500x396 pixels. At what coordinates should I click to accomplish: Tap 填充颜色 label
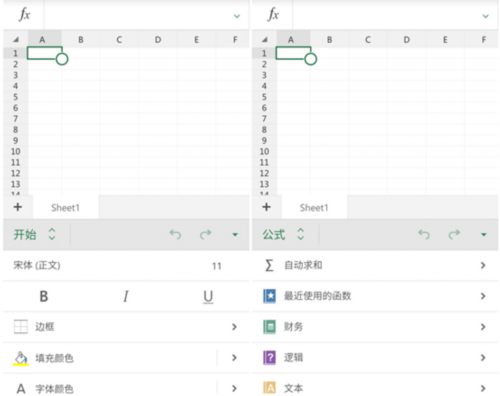point(54,358)
